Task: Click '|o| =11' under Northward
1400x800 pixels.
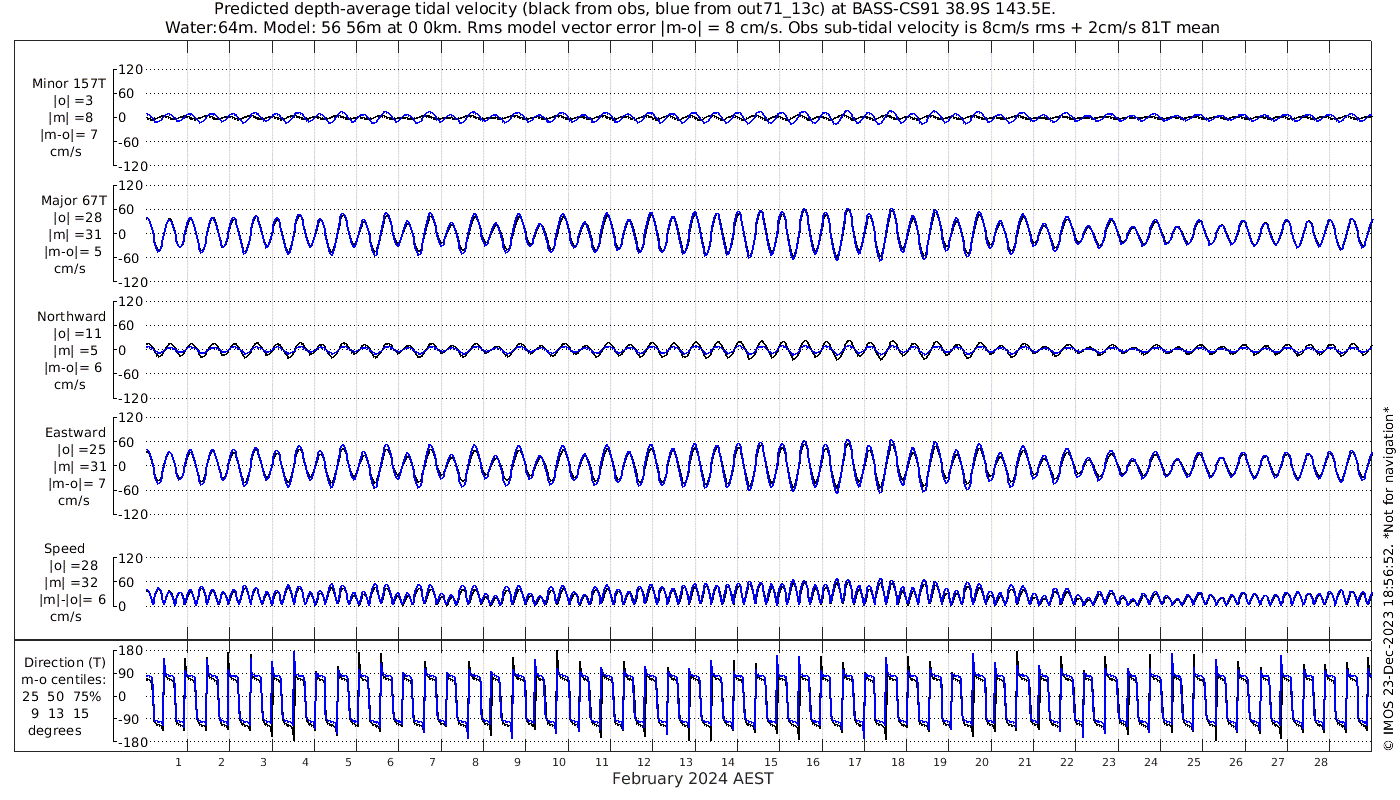Action: 78,333
